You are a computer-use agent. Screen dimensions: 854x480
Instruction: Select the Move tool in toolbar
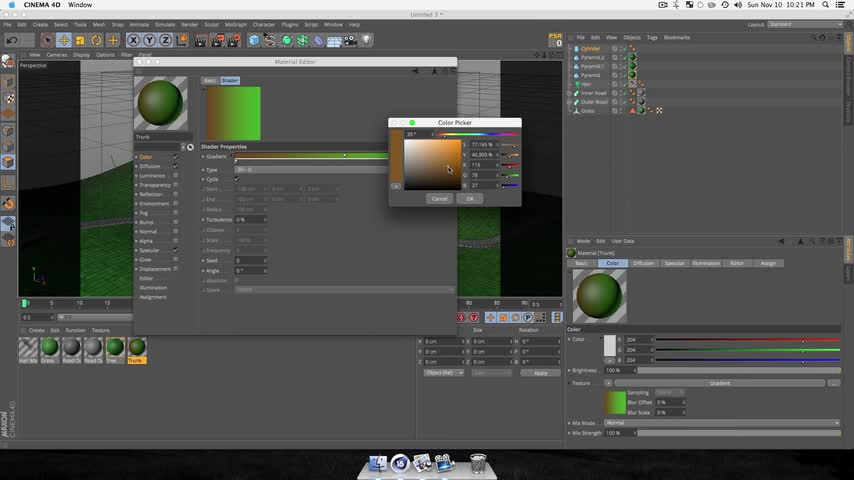point(64,40)
